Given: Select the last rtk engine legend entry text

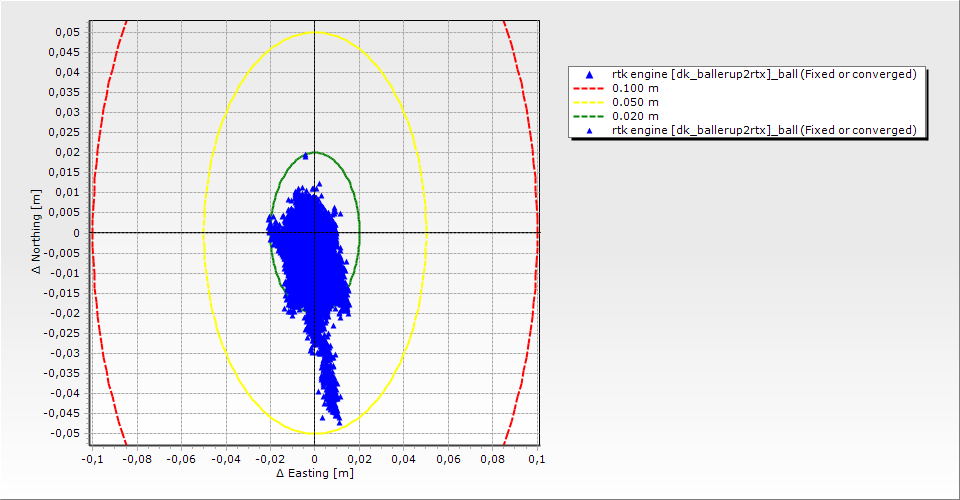Looking at the screenshot, I should click(764, 130).
